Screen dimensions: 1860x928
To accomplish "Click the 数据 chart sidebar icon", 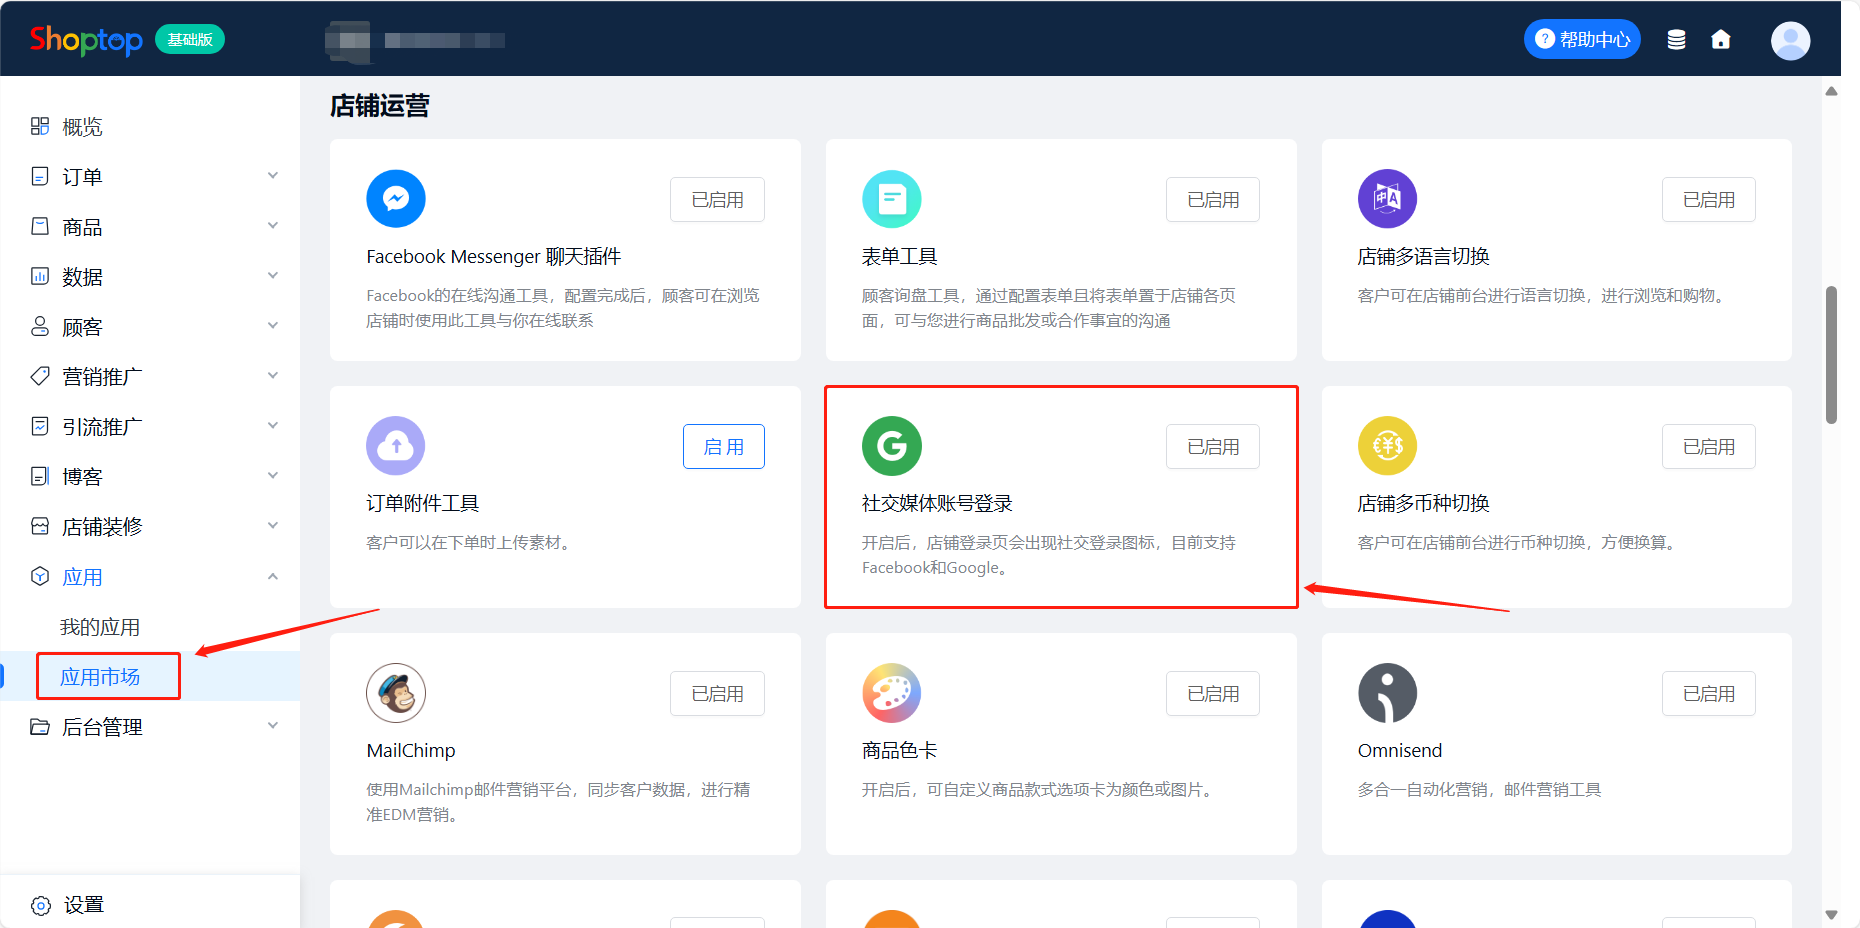I will click(x=40, y=276).
